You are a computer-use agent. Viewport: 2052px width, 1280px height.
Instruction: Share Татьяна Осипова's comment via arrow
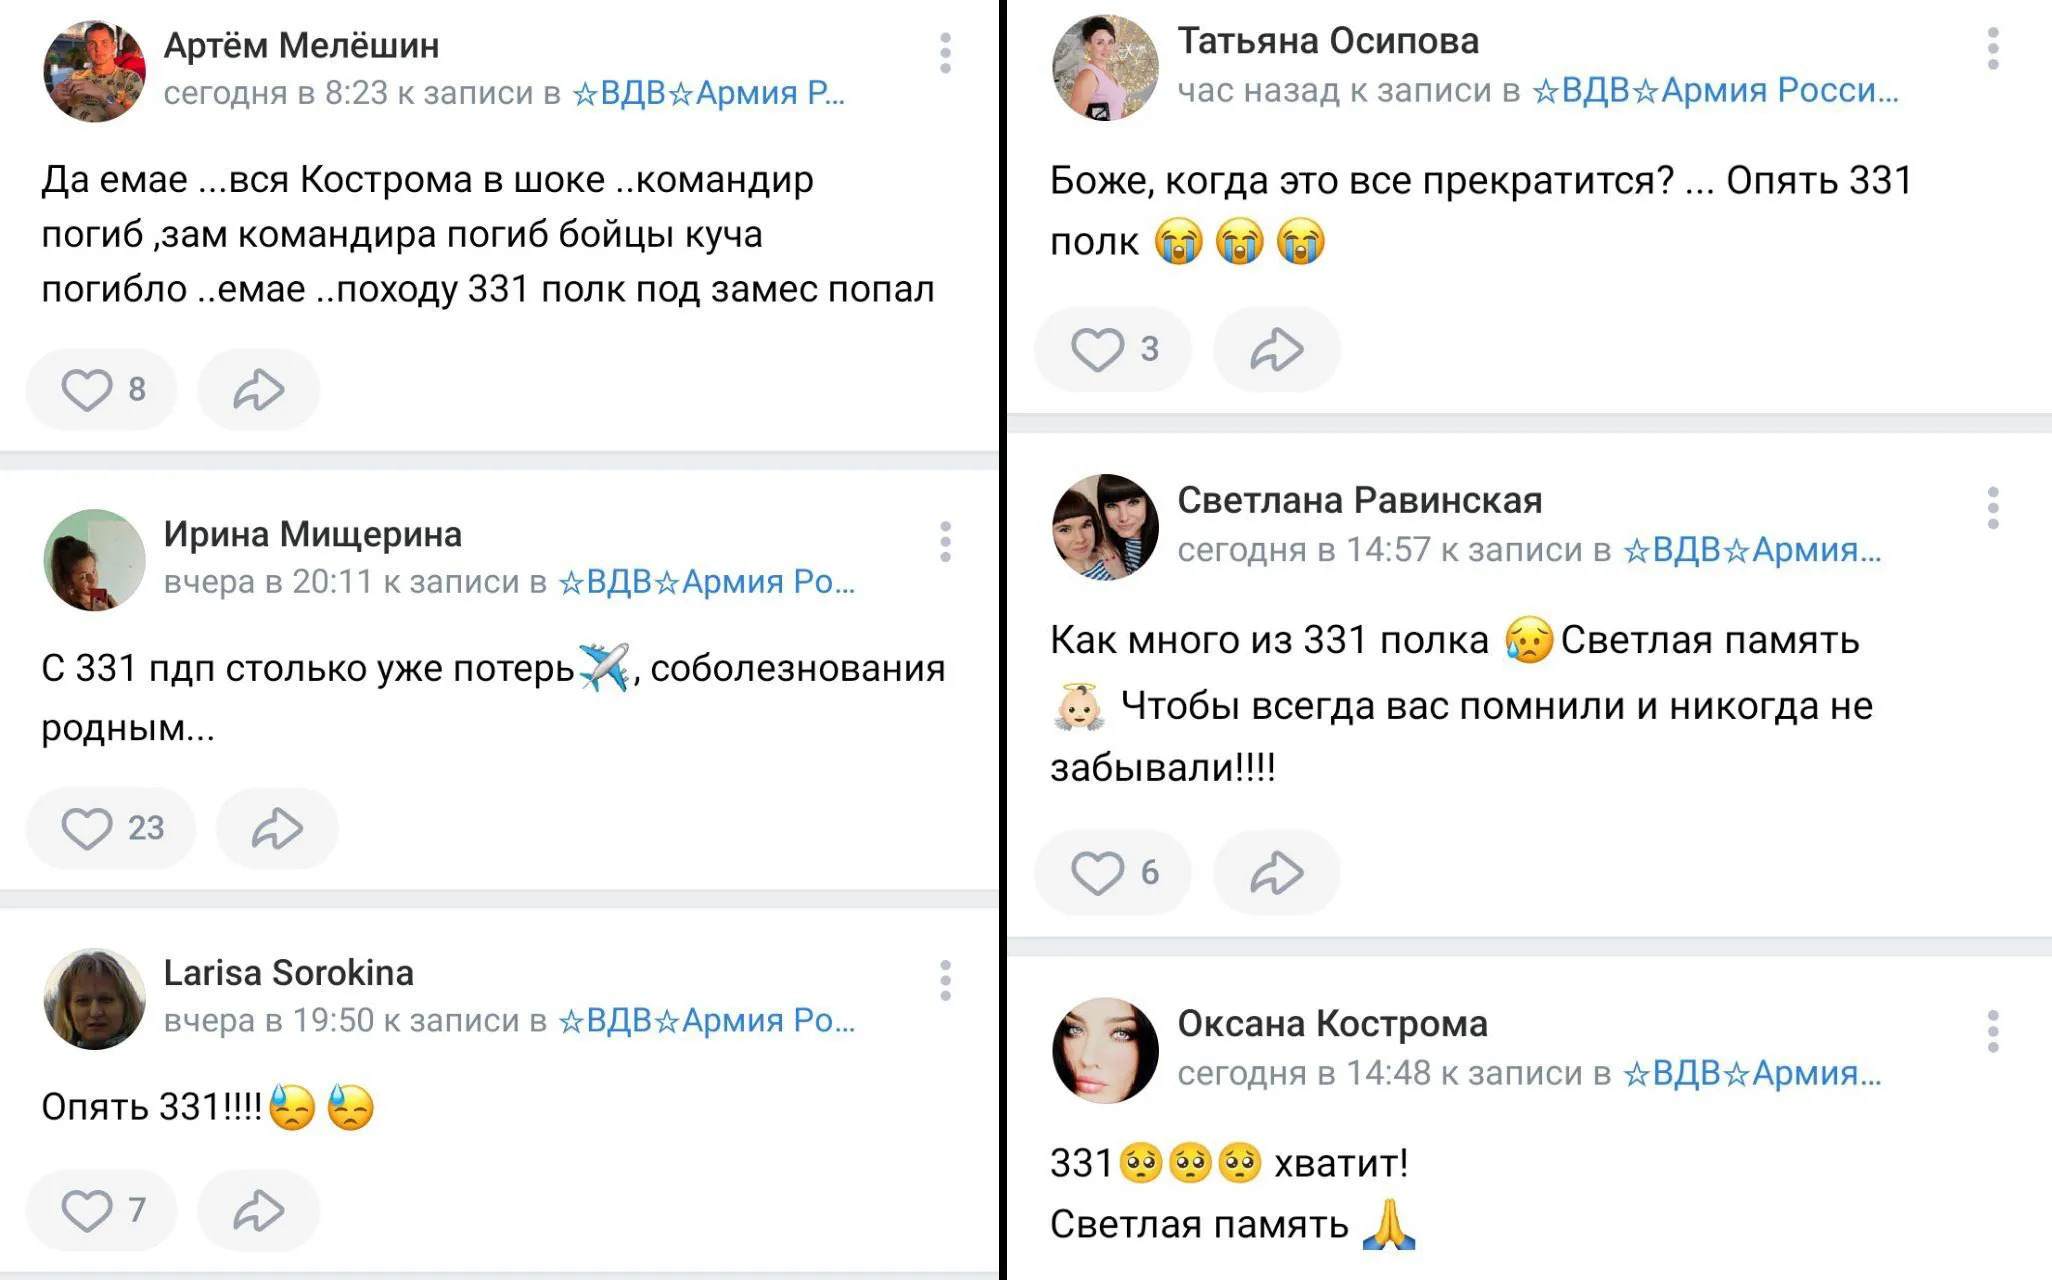point(1277,350)
